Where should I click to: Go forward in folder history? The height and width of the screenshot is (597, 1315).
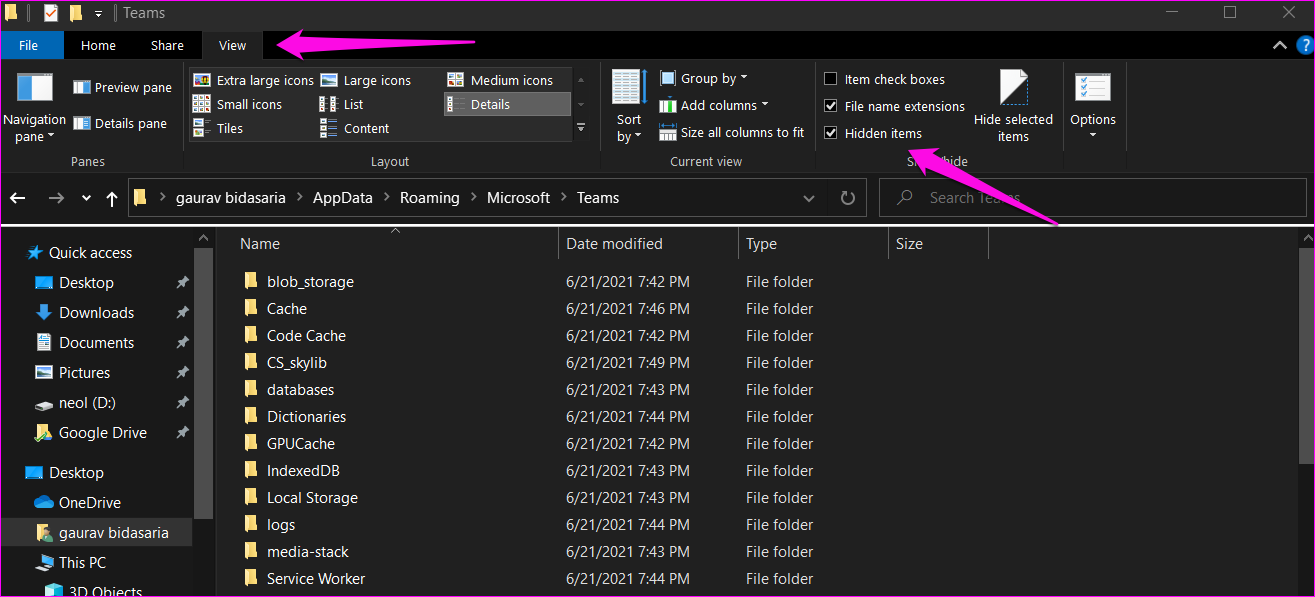pyautogui.click(x=56, y=198)
